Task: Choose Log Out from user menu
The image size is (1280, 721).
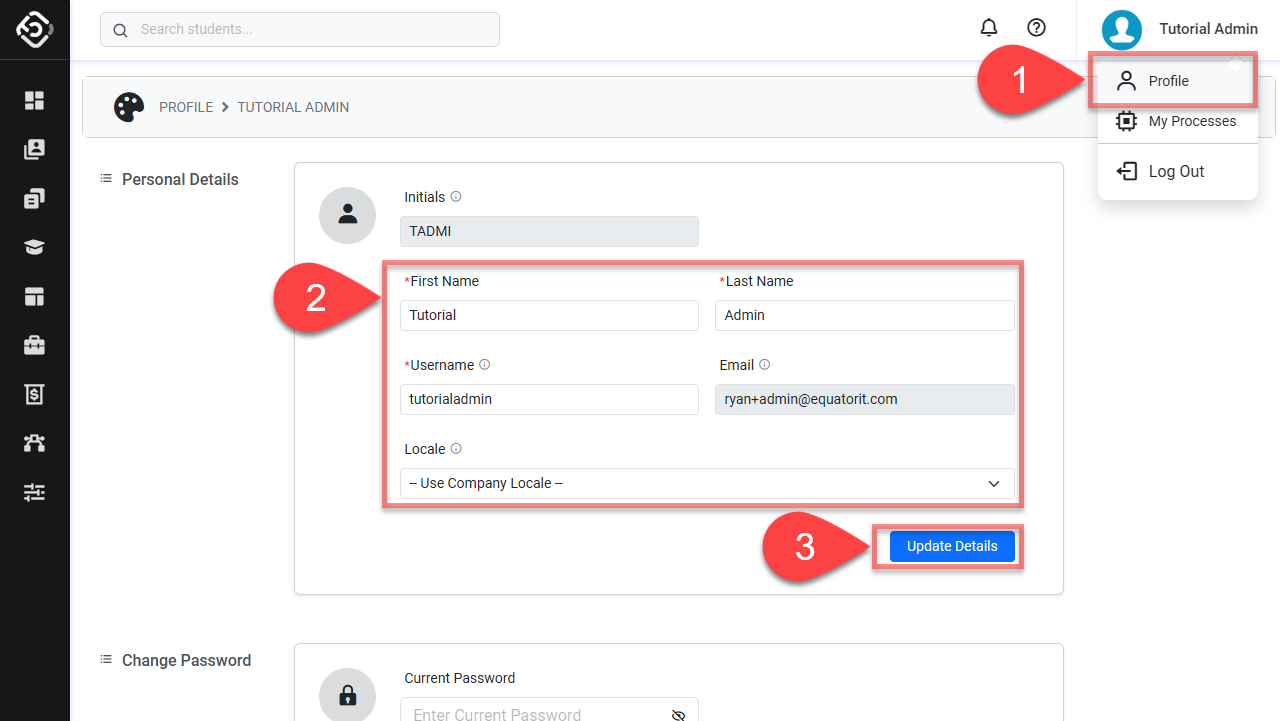Action: (x=1176, y=171)
